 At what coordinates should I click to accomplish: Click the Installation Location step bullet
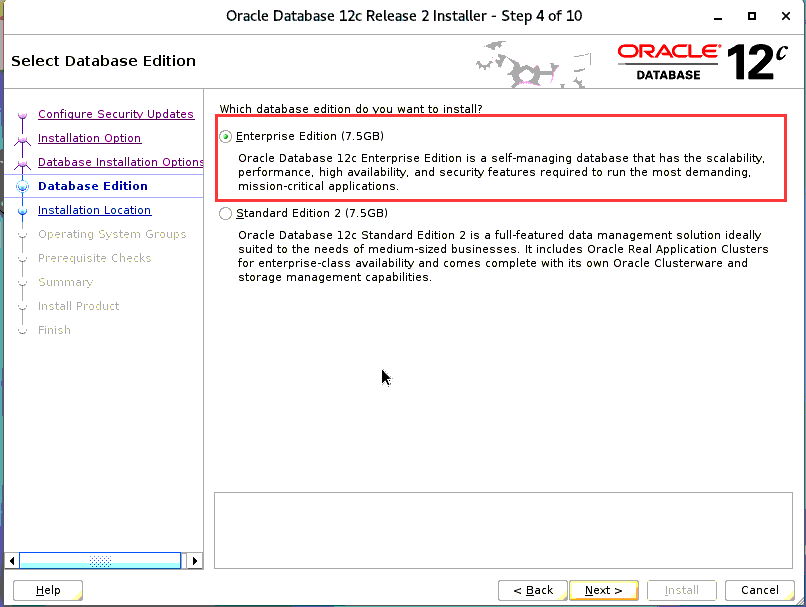22,211
